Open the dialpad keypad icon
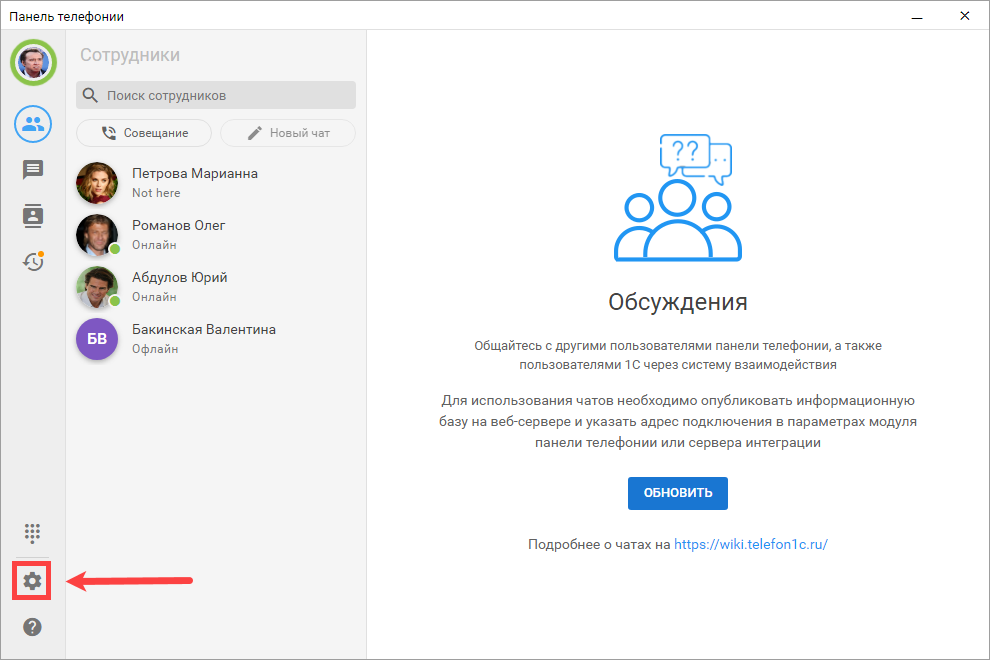 [x=33, y=532]
